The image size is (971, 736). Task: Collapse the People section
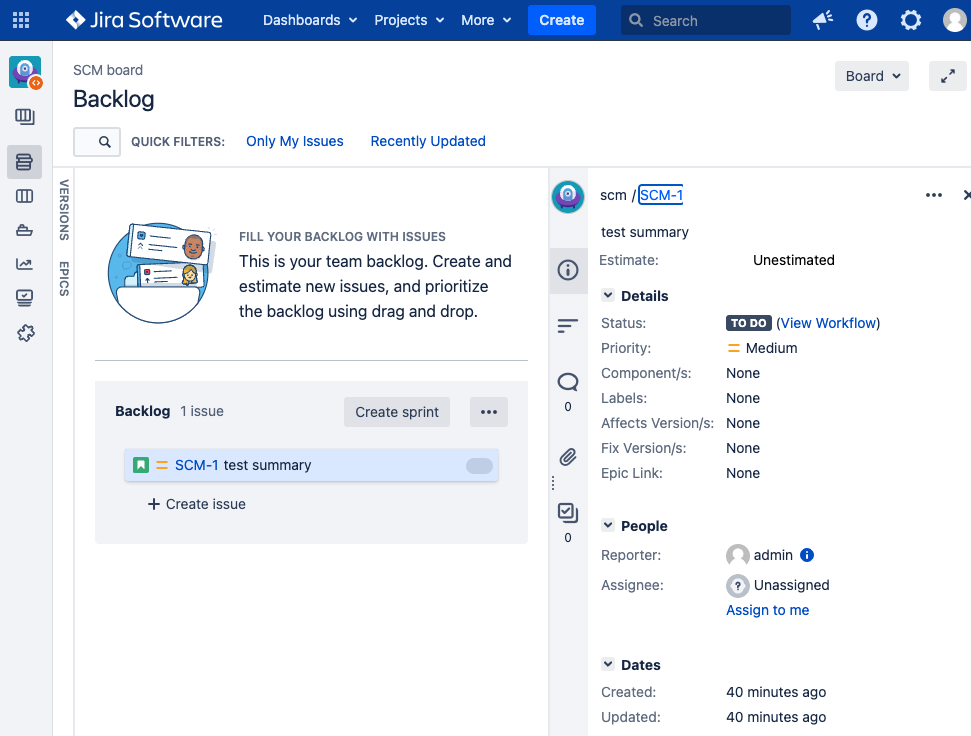tap(608, 526)
